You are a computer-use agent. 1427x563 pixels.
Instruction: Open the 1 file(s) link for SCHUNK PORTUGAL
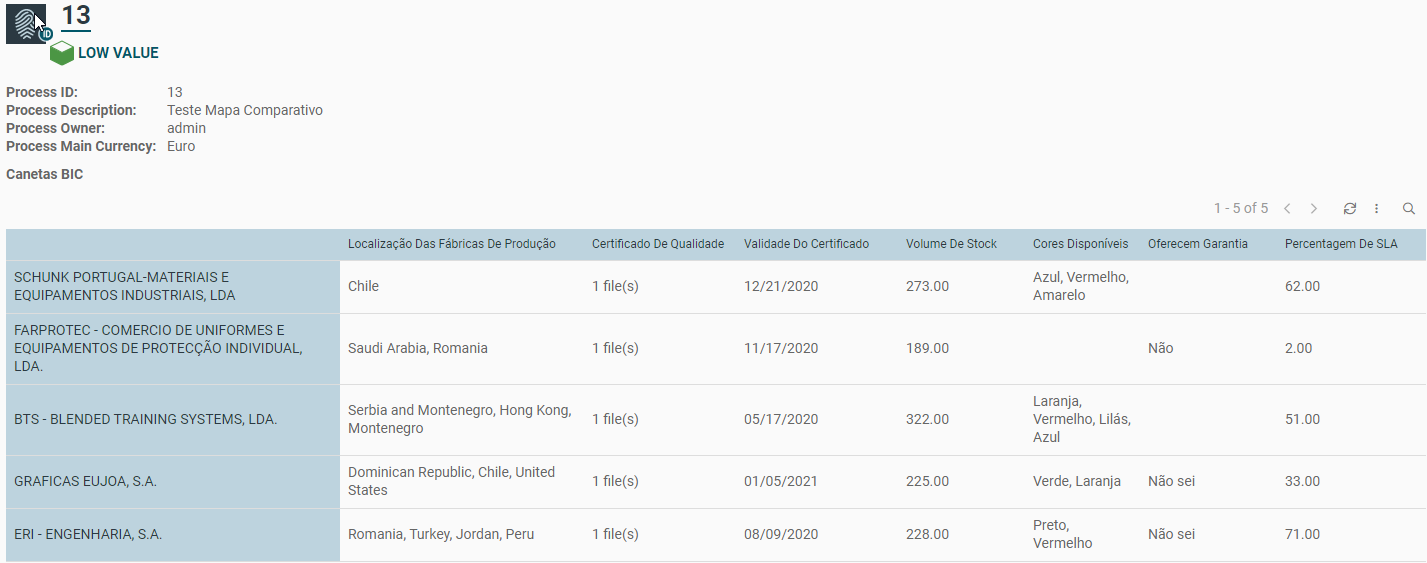[x=615, y=286]
